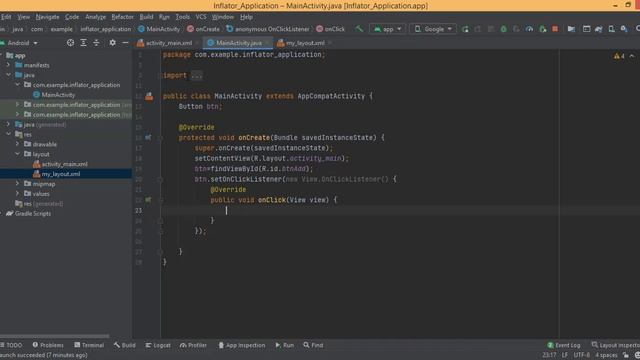Expand the folded import statements ellipsis

point(196,76)
